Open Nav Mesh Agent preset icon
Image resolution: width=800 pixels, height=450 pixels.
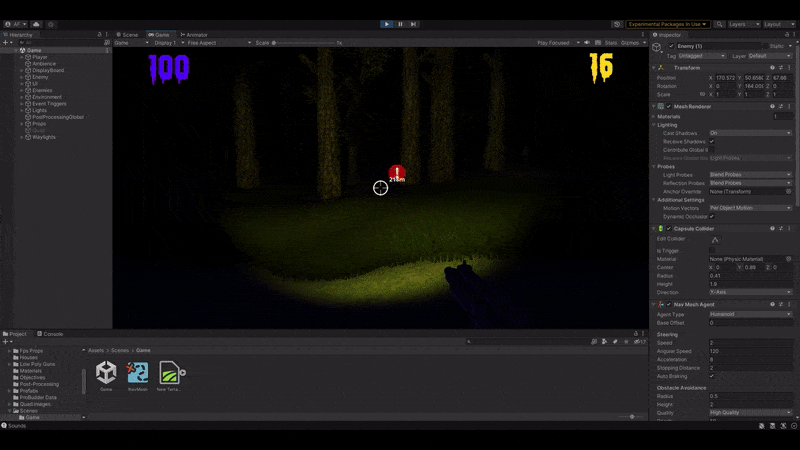click(x=781, y=304)
